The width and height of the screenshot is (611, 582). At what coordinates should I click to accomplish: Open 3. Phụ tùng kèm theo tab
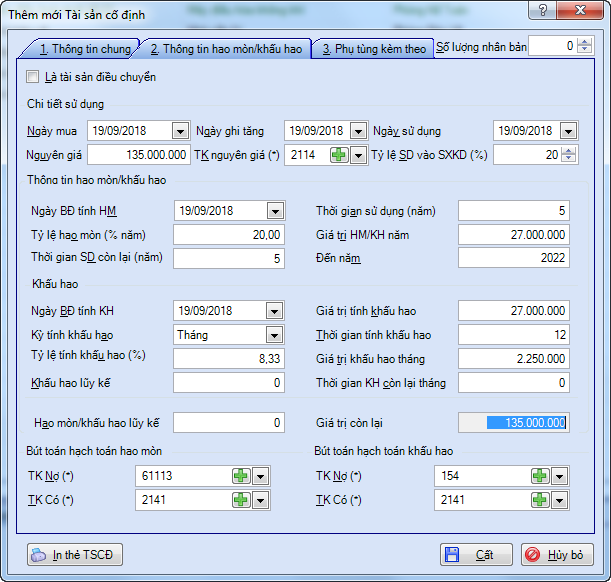click(x=374, y=49)
